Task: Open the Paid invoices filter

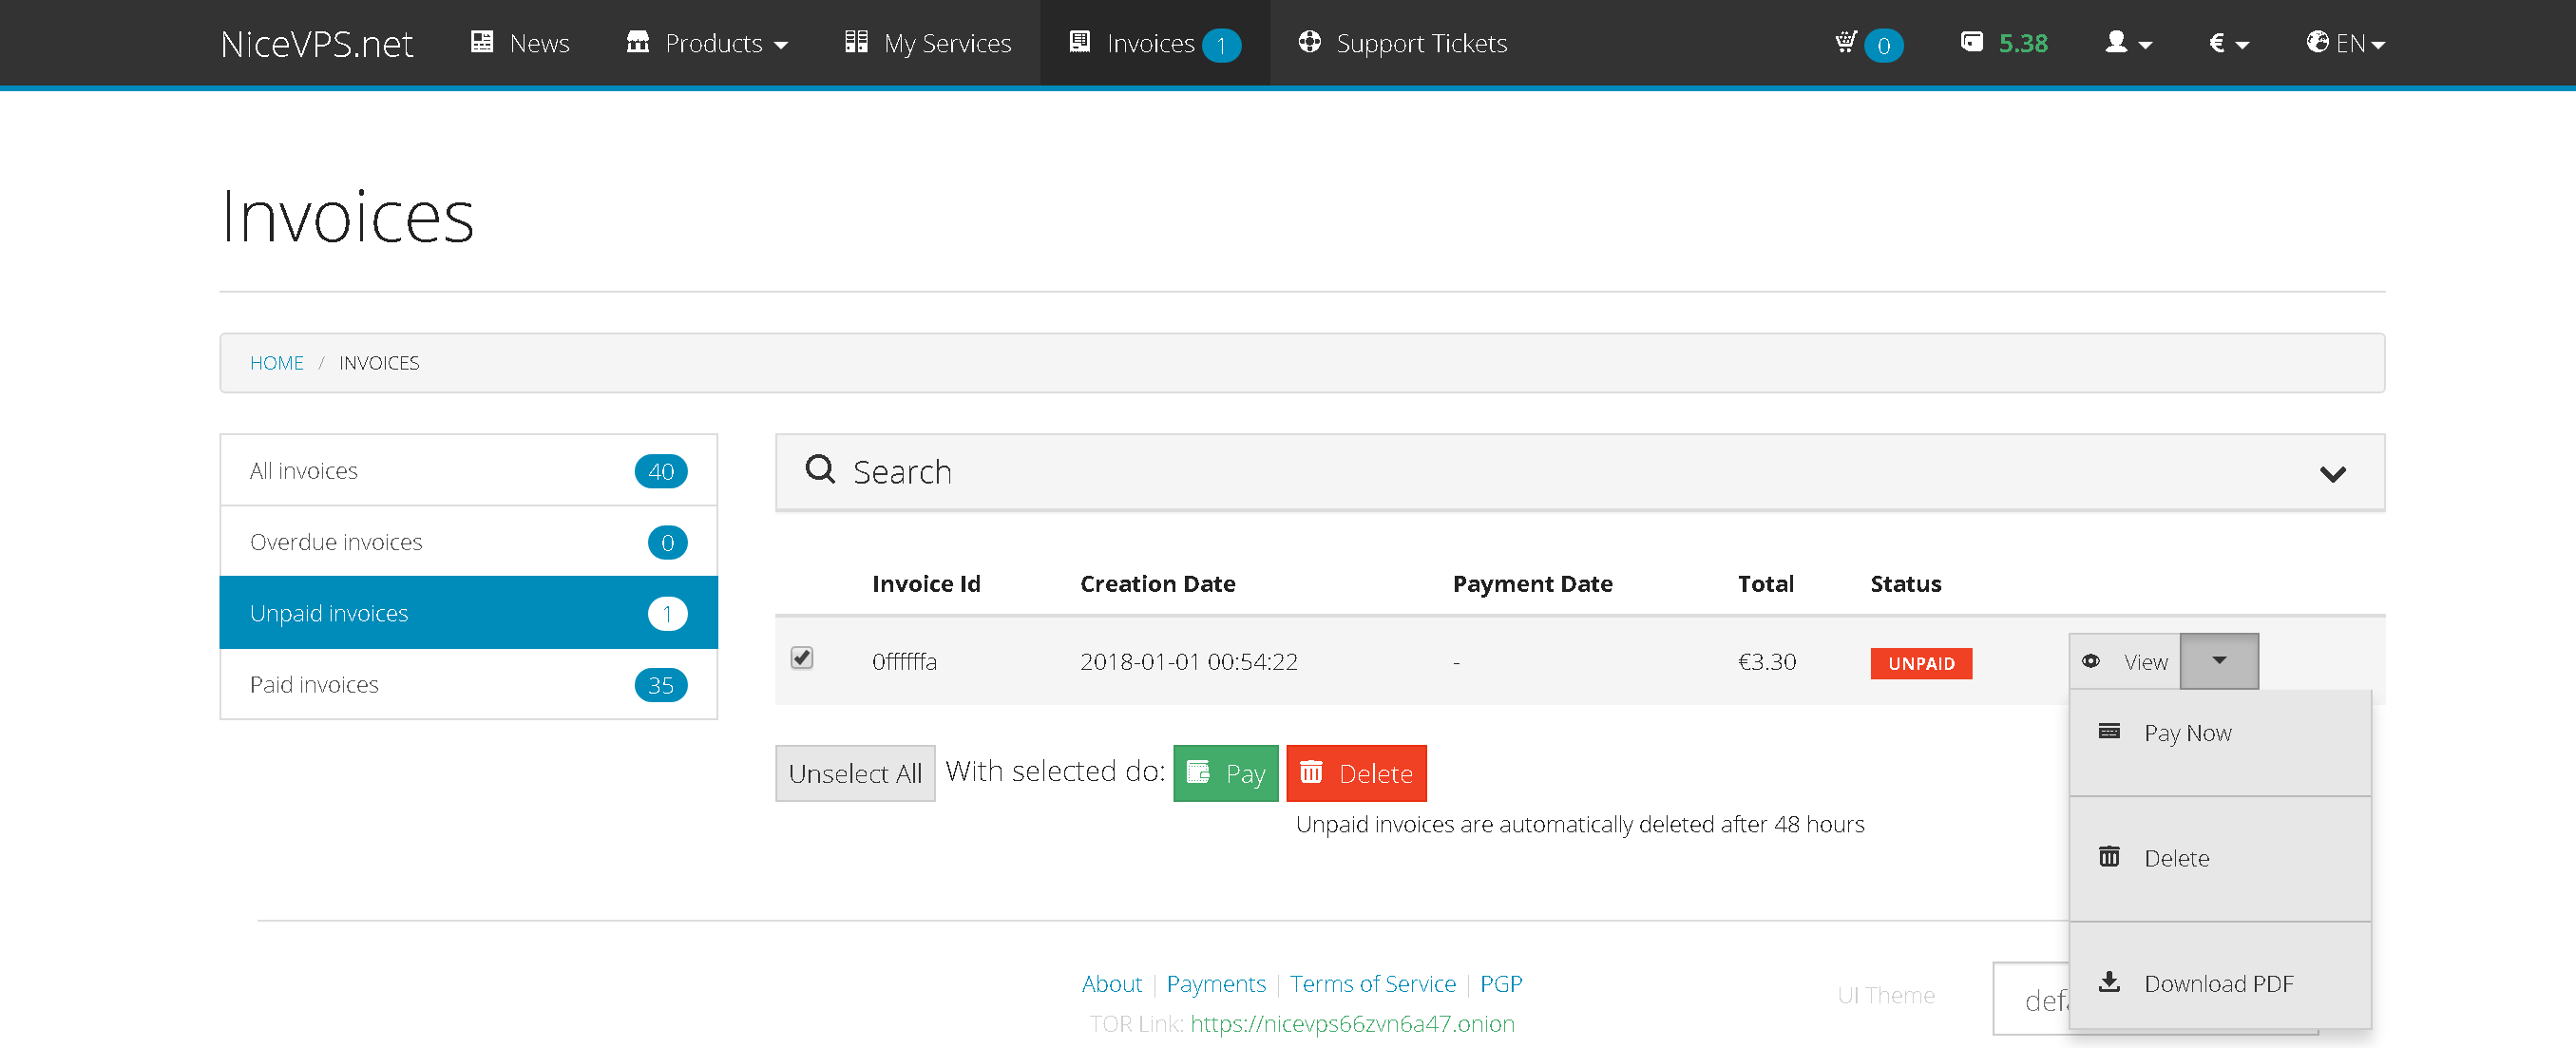Action: (x=468, y=684)
